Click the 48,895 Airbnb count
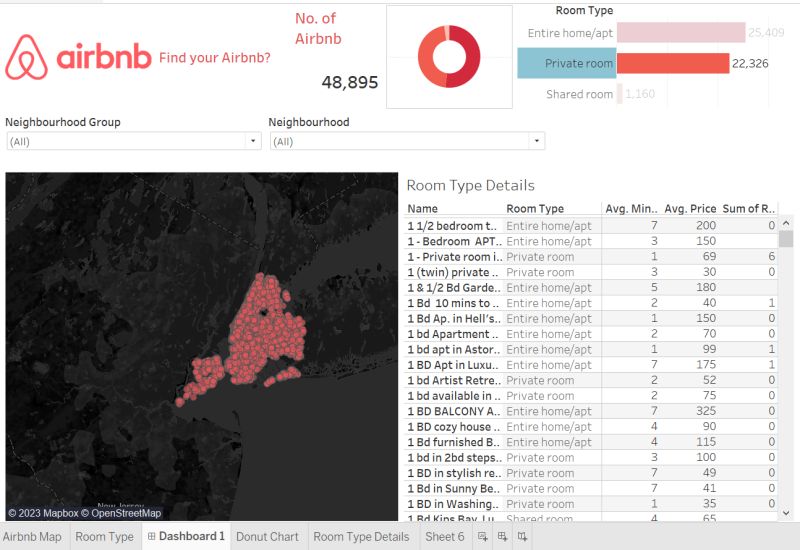This screenshot has height=550, width=800. click(x=350, y=82)
